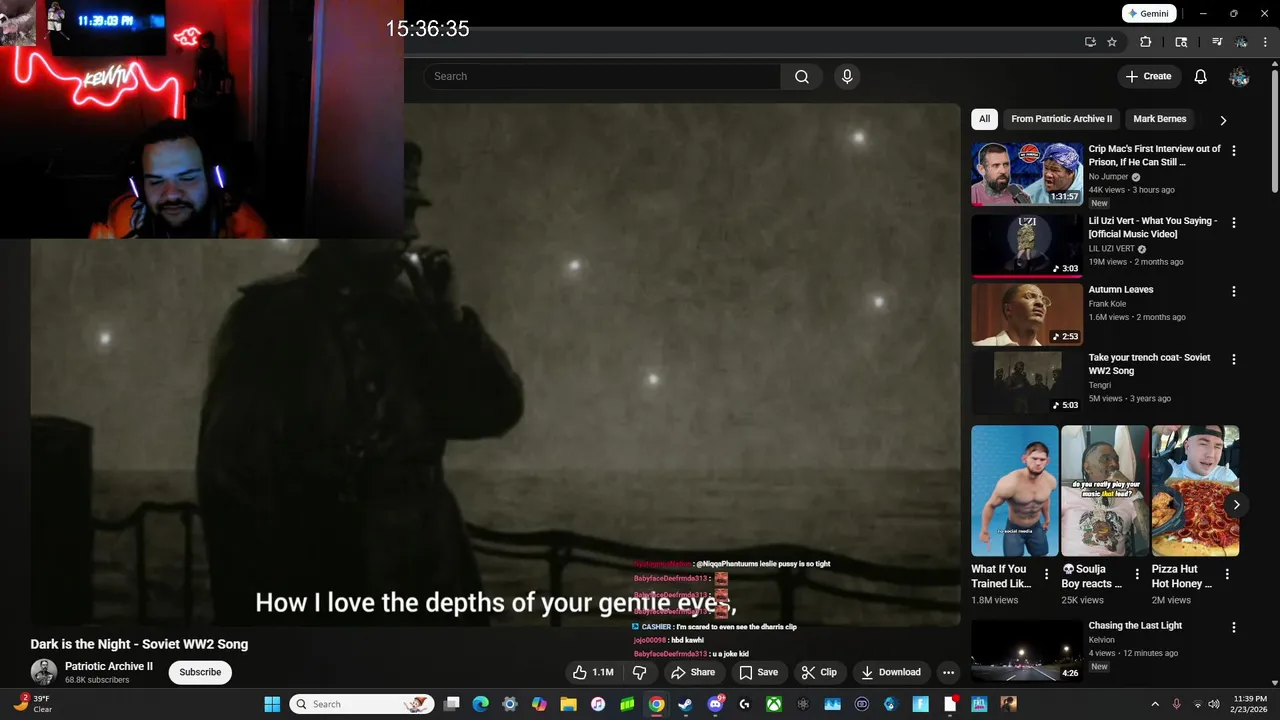Open options for What If You Trained short
The image size is (1280, 720).
[x=1046, y=575]
